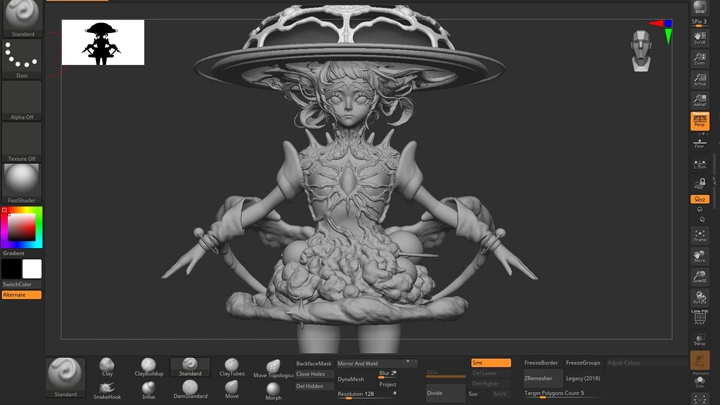Viewport: 720px width, 405px height.
Task: Select the black secondary color swatch
Action: (x=11, y=269)
